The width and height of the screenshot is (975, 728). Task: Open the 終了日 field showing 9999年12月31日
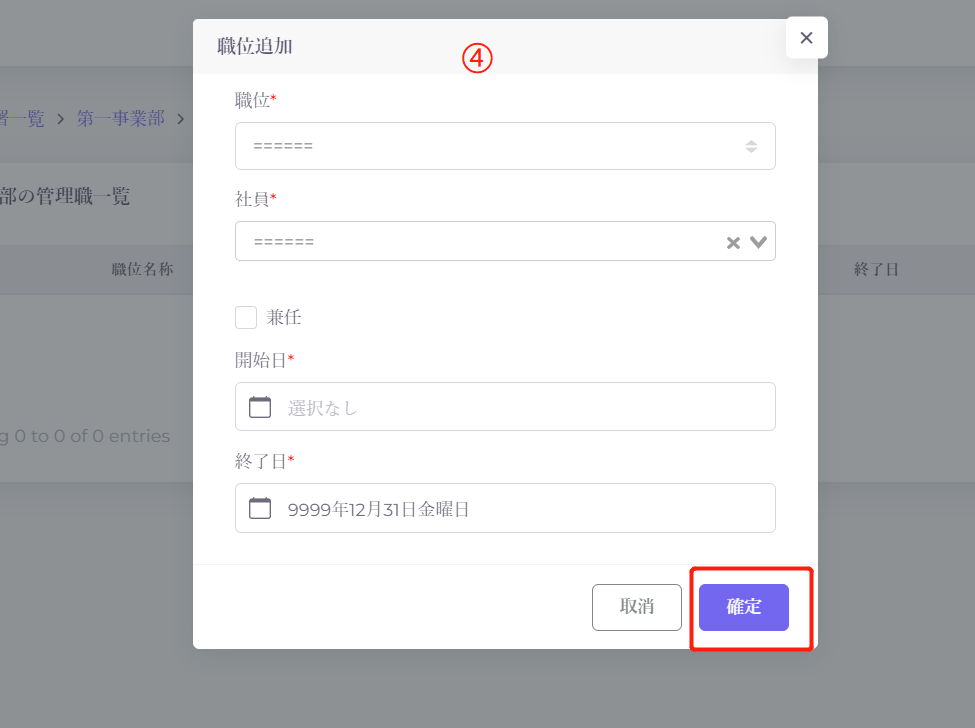(520, 508)
